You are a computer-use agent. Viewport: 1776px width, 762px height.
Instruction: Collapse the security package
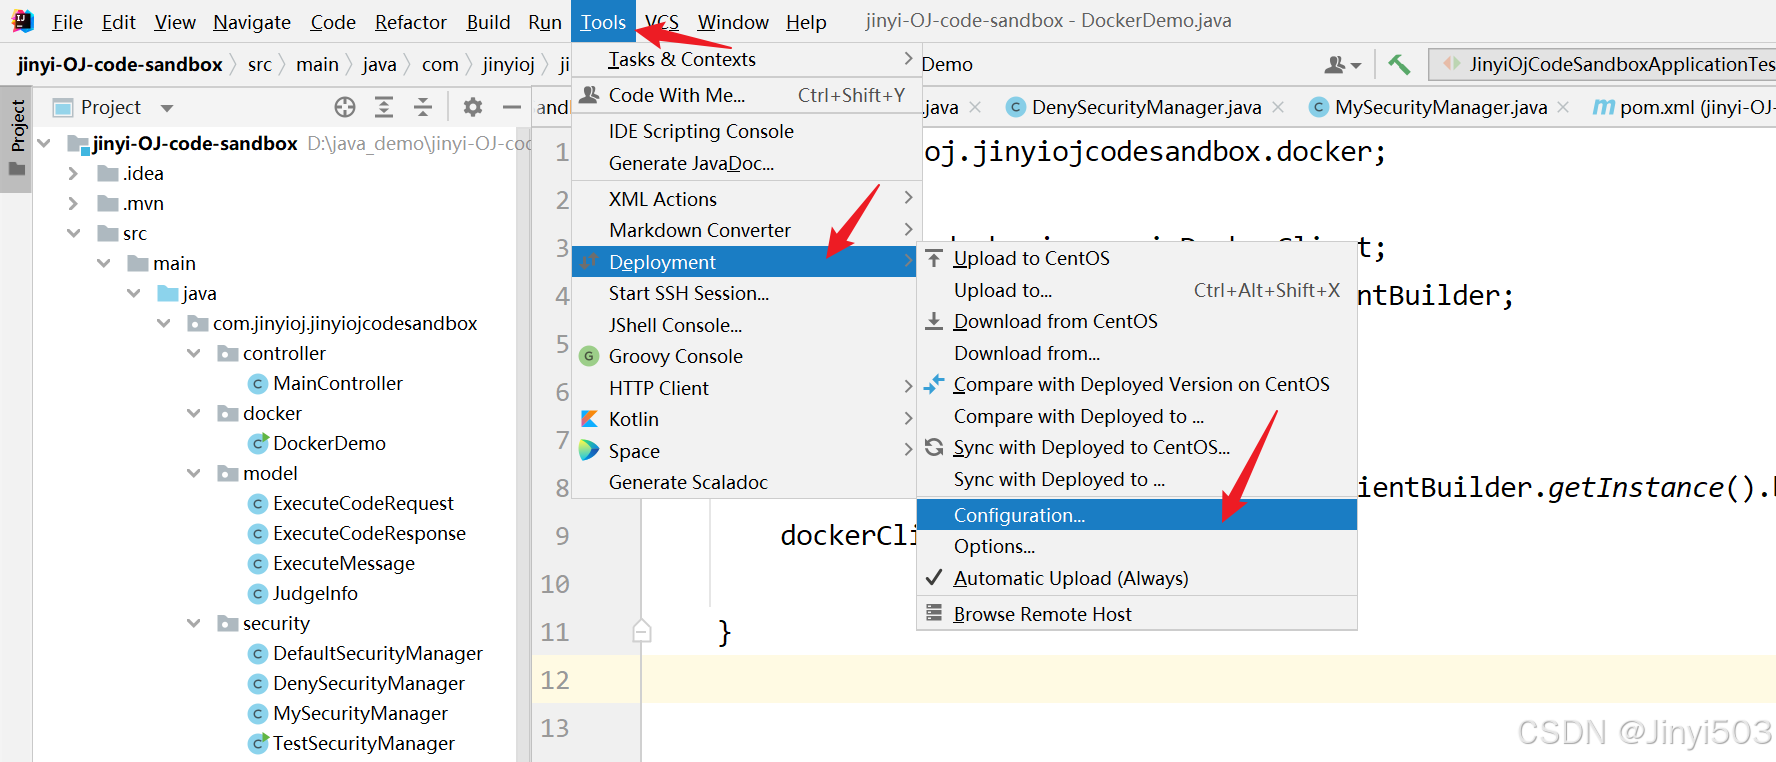coord(194,623)
